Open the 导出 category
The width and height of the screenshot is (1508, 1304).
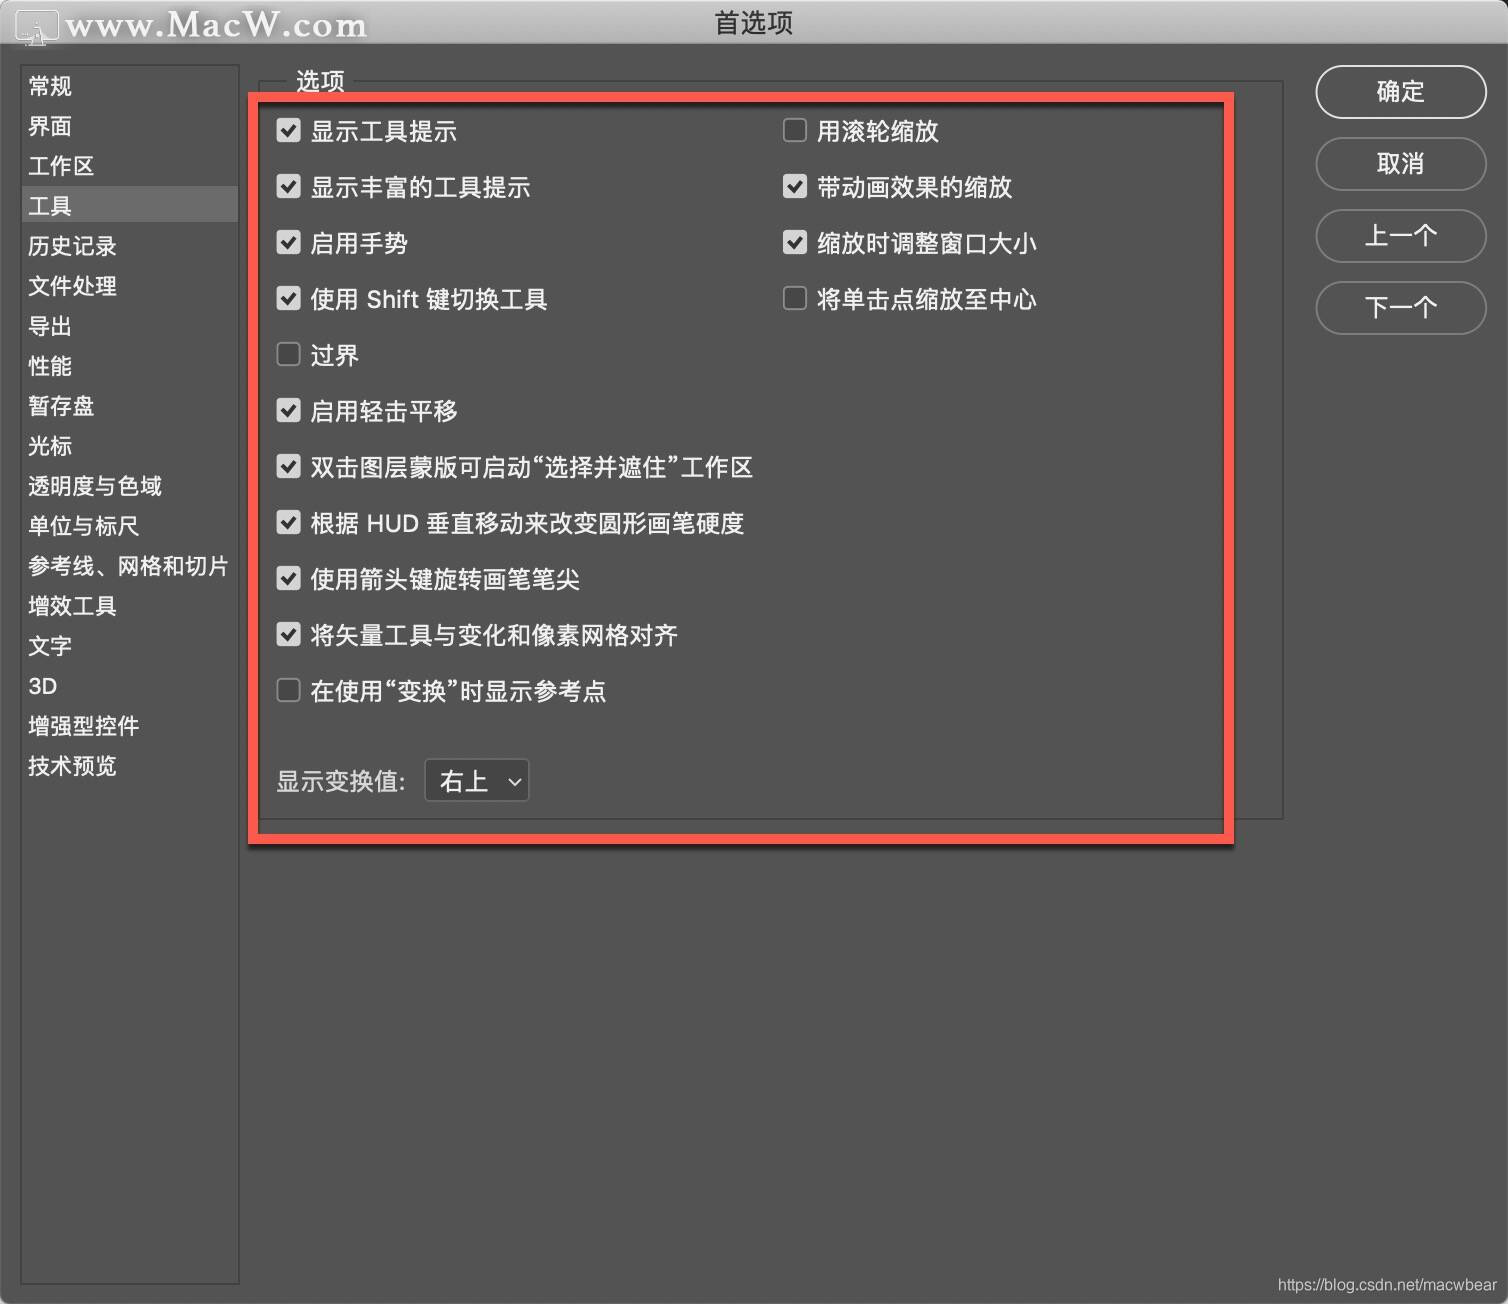130,326
